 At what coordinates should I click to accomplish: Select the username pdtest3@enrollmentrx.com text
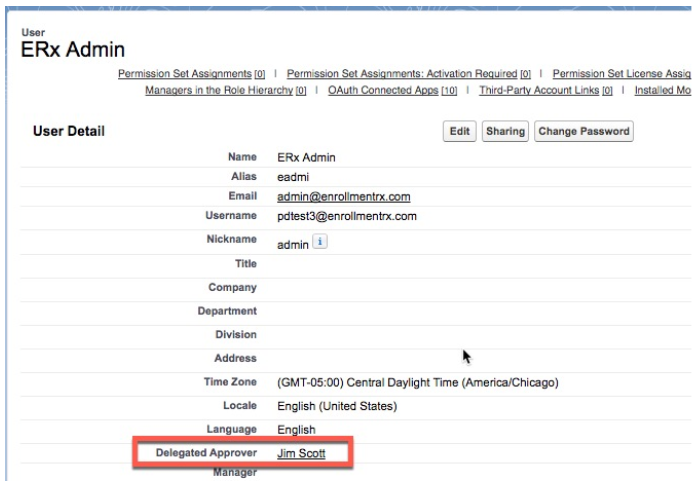(x=346, y=215)
